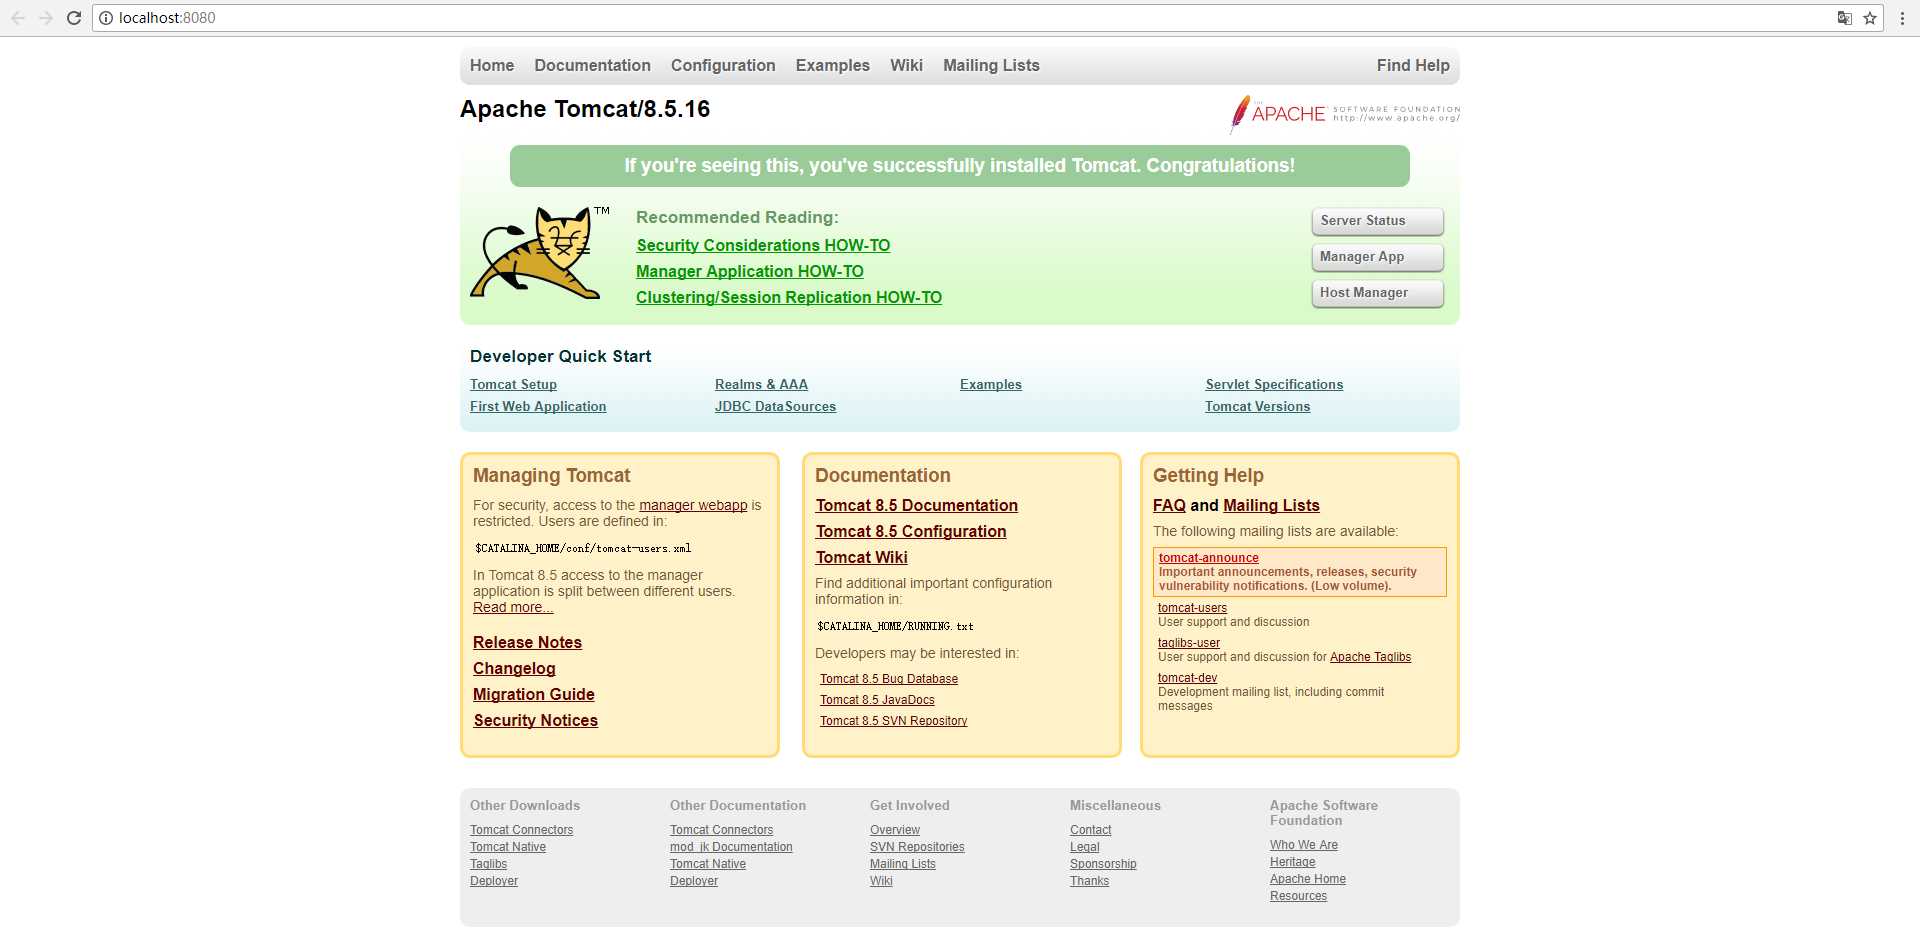Open Overview under Get Involved
This screenshot has height=939, width=1920.
click(x=895, y=830)
